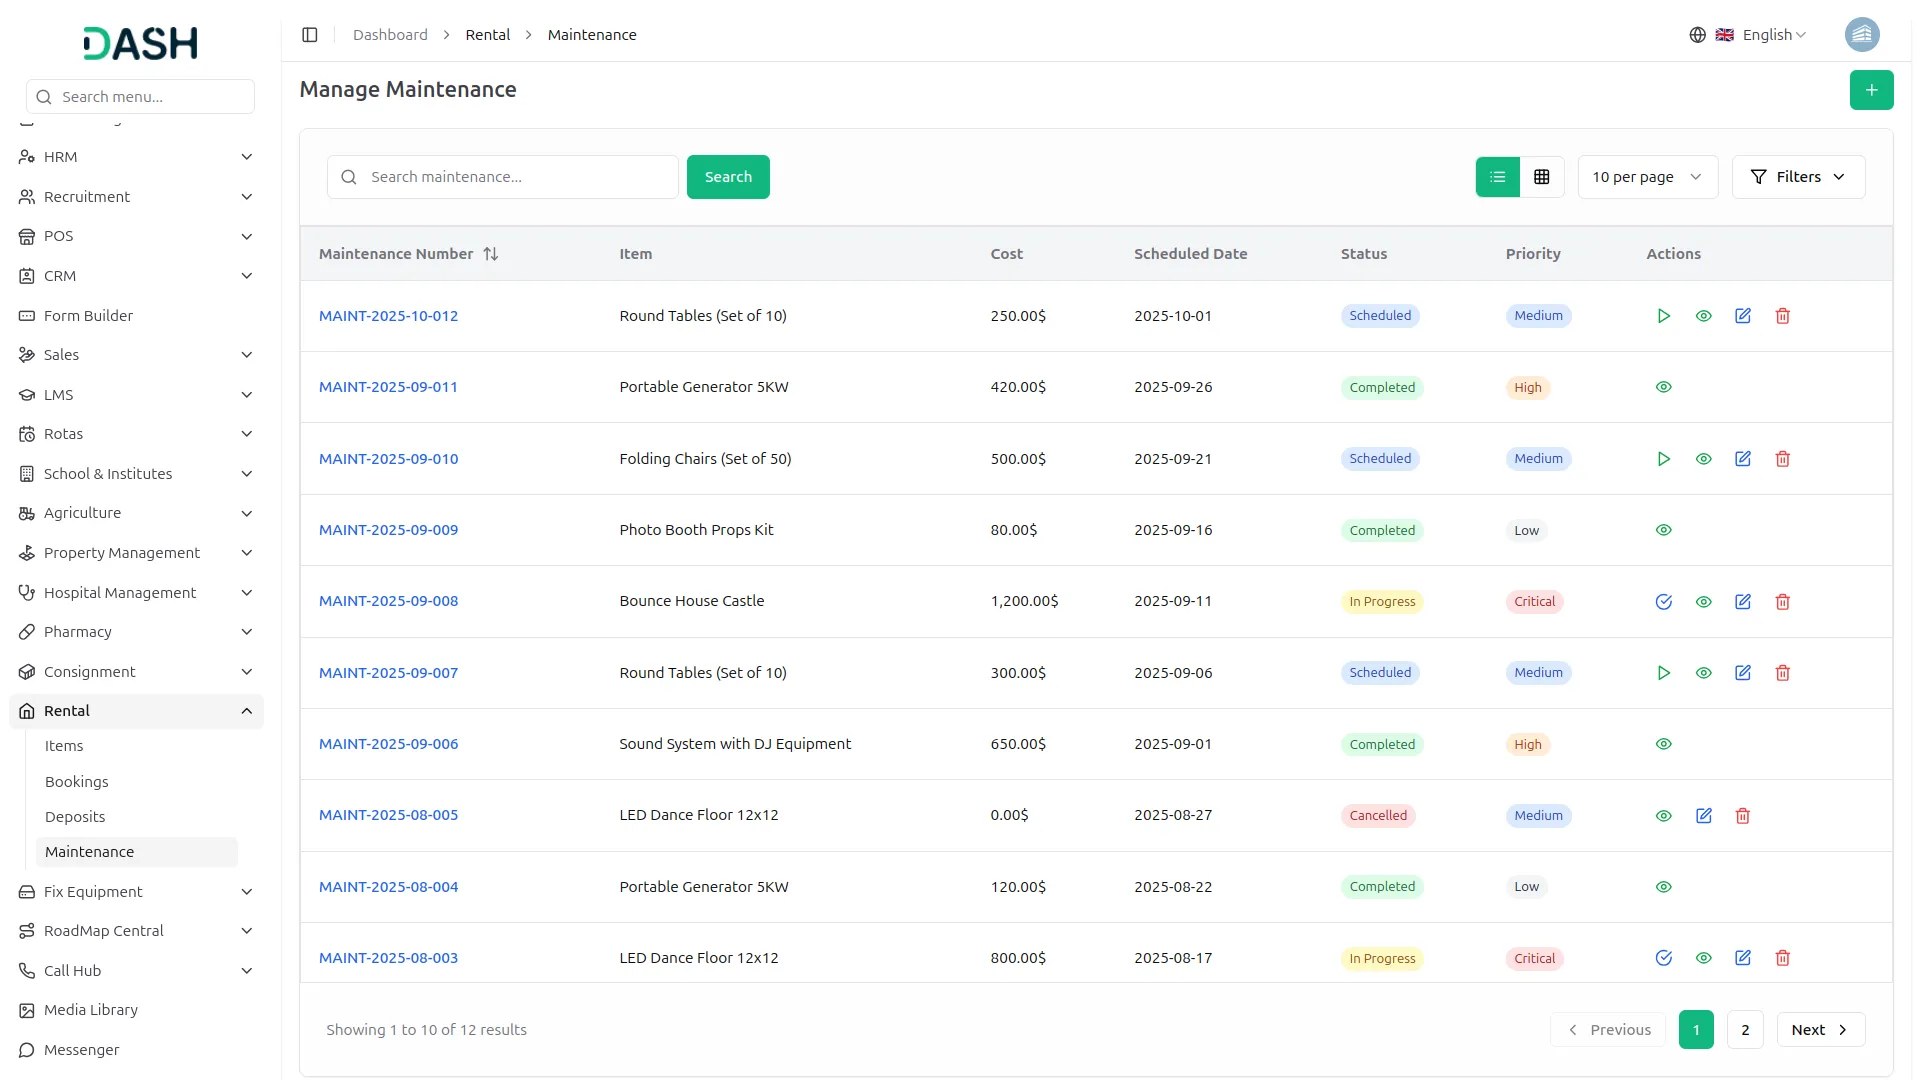This screenshot has width=1920, height=1080.
Task: Switch to grid view layout
Action: [1542, 176]
